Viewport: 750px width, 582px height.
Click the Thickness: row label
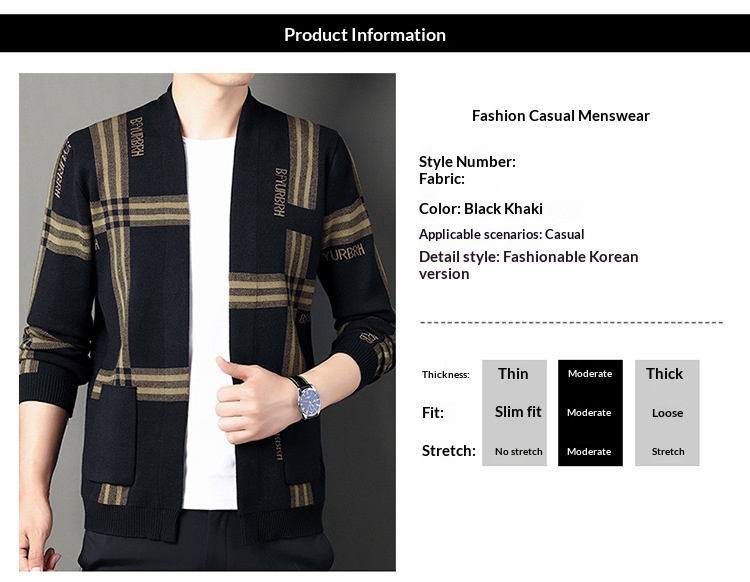(445, 375)
